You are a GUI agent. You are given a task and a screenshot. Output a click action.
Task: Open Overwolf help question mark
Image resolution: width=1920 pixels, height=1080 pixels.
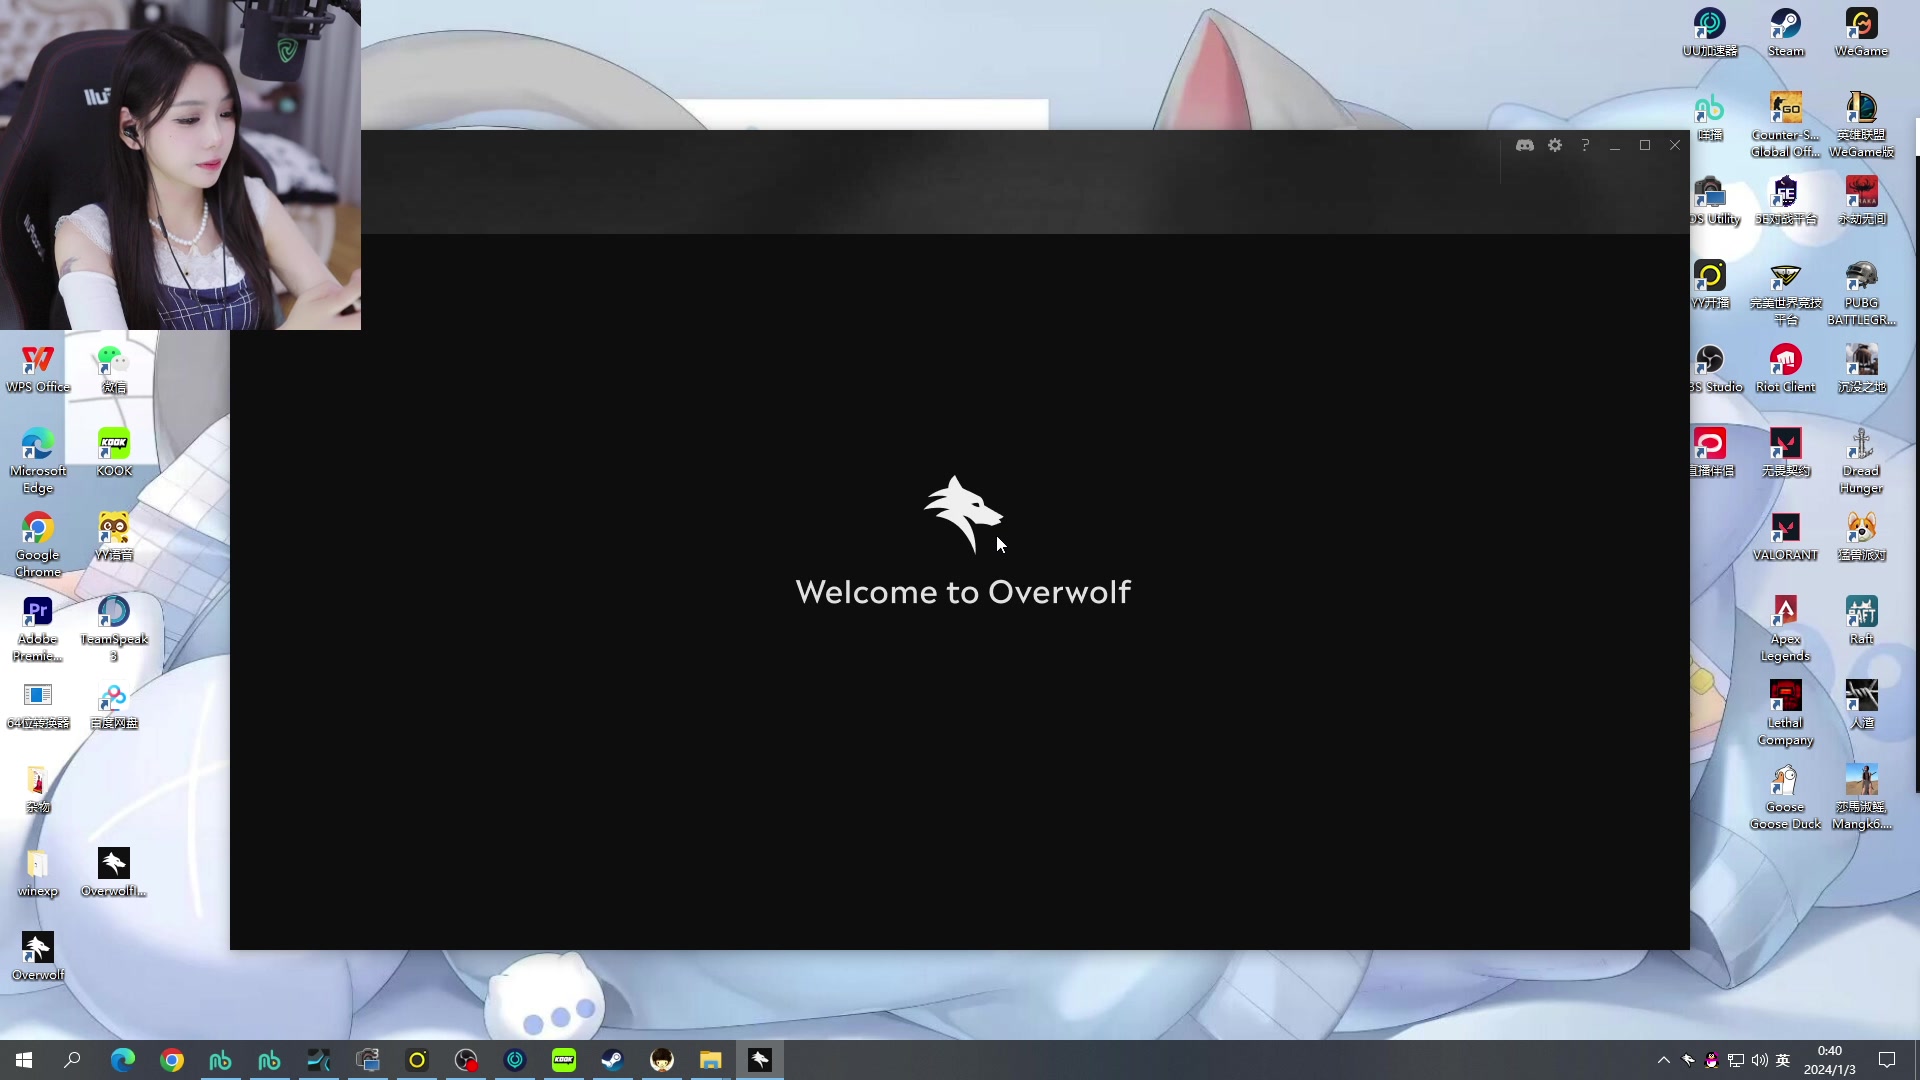(x=1585, y=145)
